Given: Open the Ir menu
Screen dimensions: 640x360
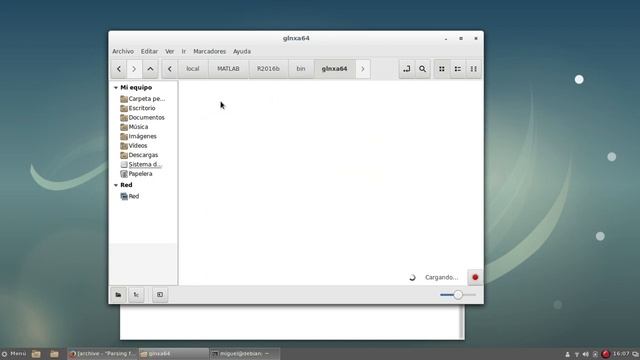Looking at the screenshot, I should [x=184, y=51].
